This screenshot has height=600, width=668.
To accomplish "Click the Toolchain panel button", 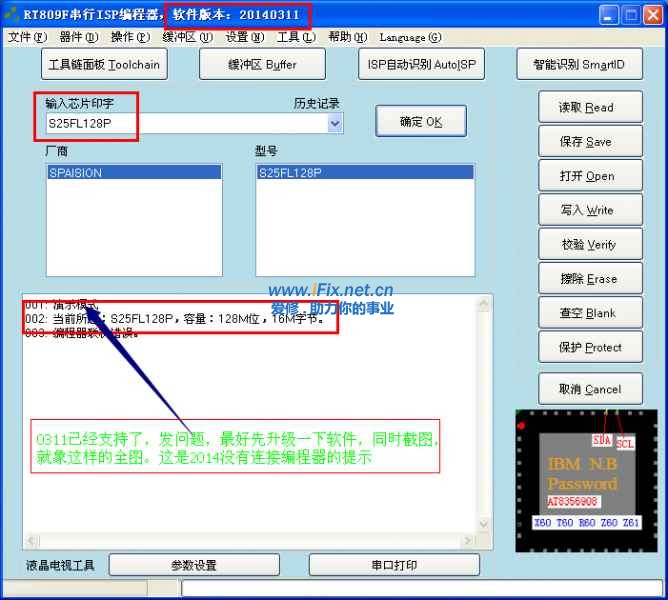I will click(x=104, y=64).
